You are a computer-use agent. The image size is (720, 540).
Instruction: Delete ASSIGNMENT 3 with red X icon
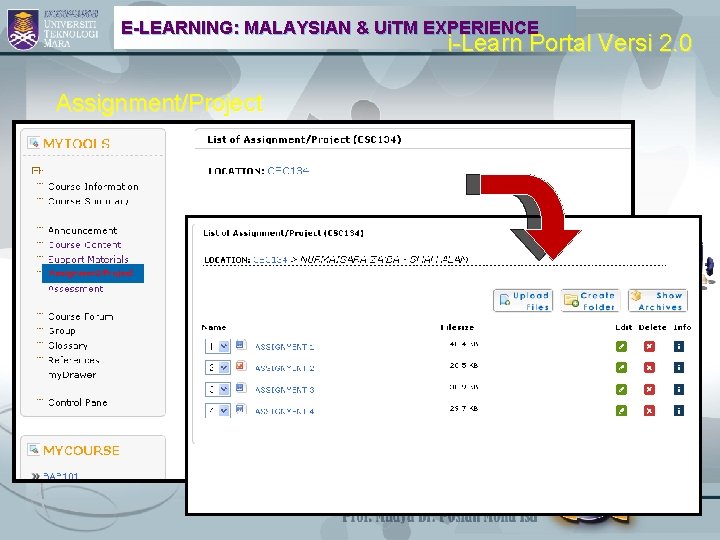point(649,389)
